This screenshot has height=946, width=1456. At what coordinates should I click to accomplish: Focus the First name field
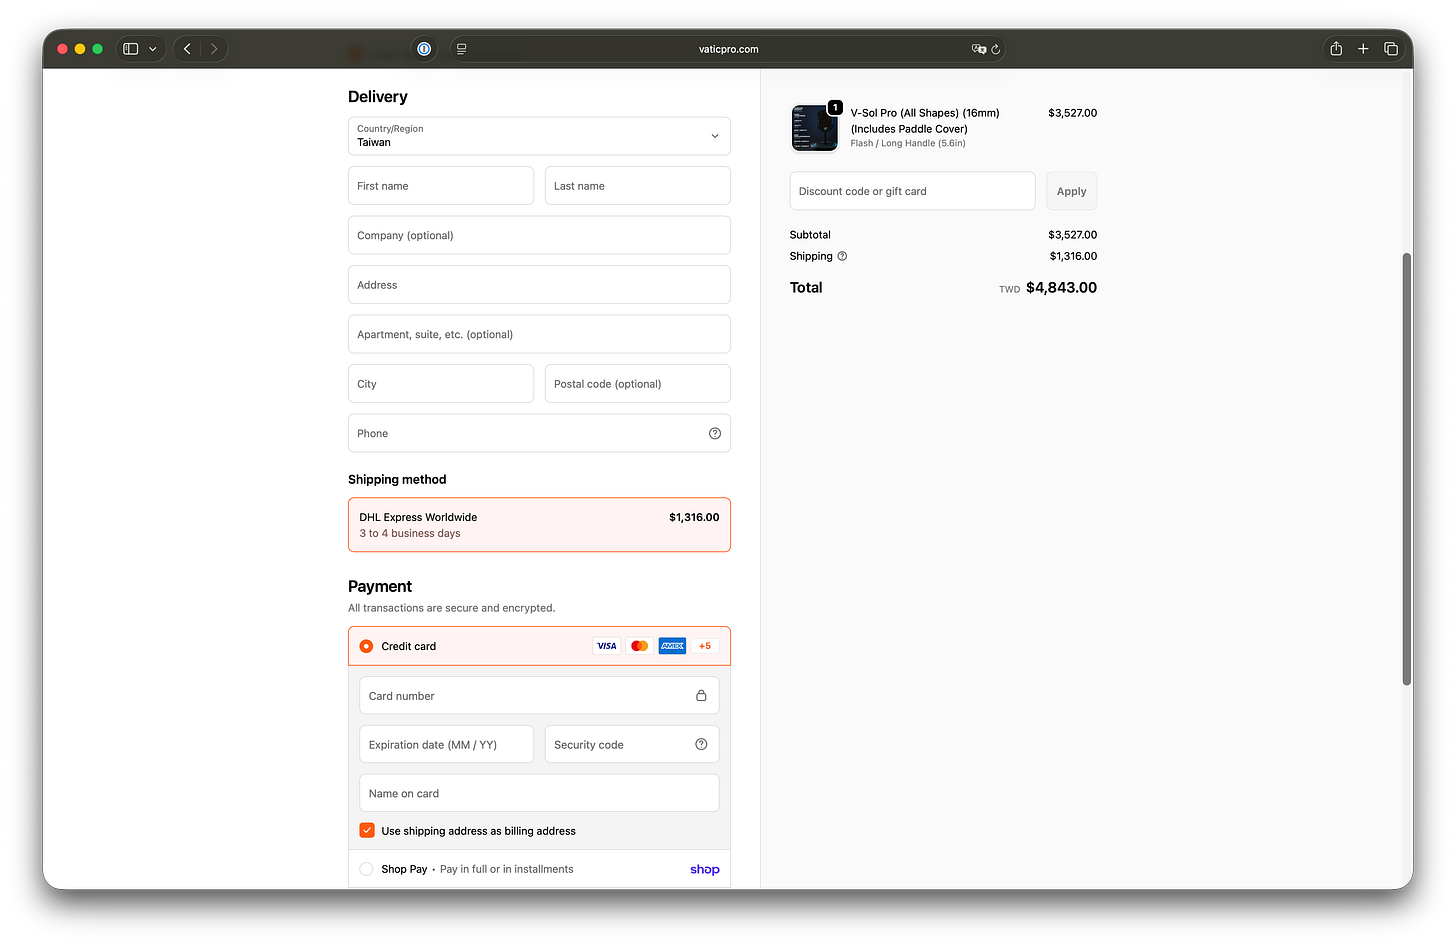click(x=441, y=186)
